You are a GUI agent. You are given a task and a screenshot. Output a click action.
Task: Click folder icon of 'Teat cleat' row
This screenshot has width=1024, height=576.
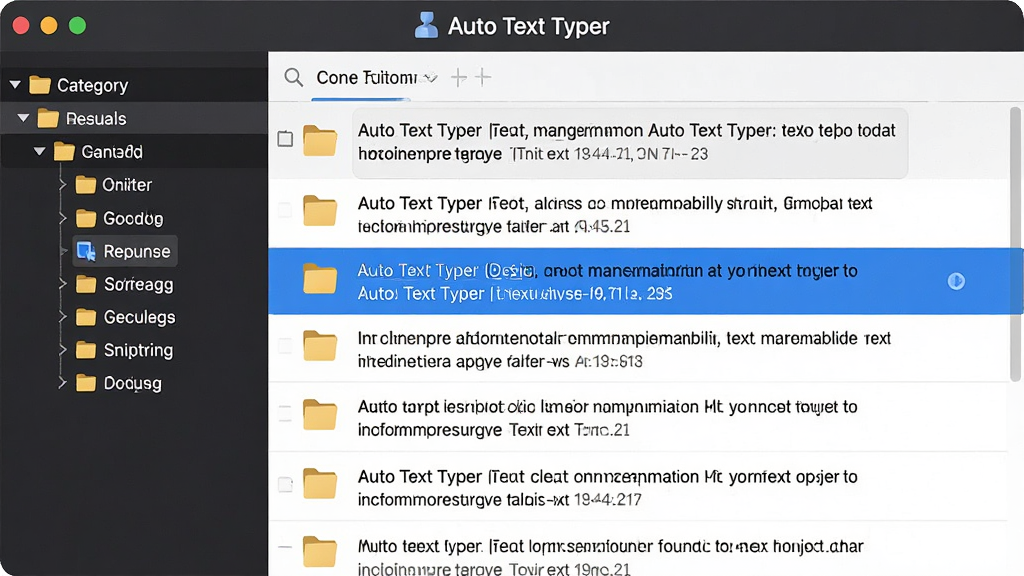pyautogui.click(x=320, y=484)
